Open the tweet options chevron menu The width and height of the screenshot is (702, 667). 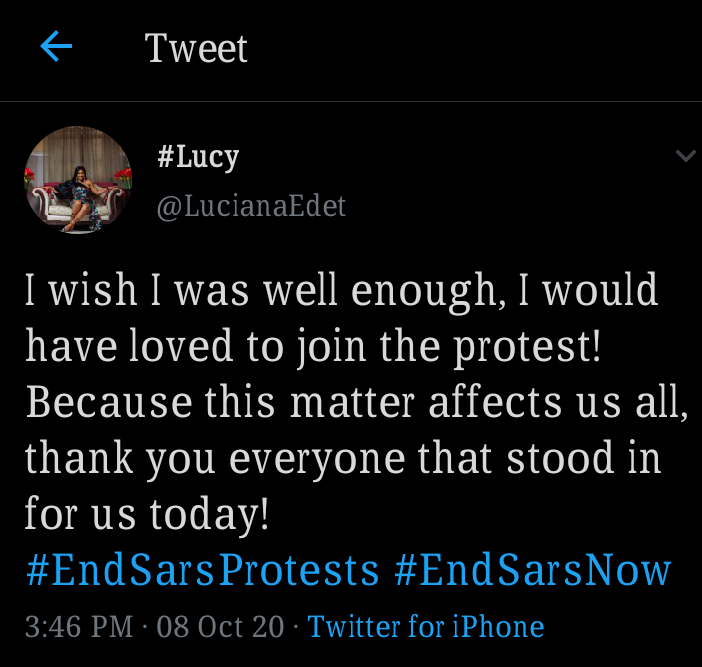685,156
